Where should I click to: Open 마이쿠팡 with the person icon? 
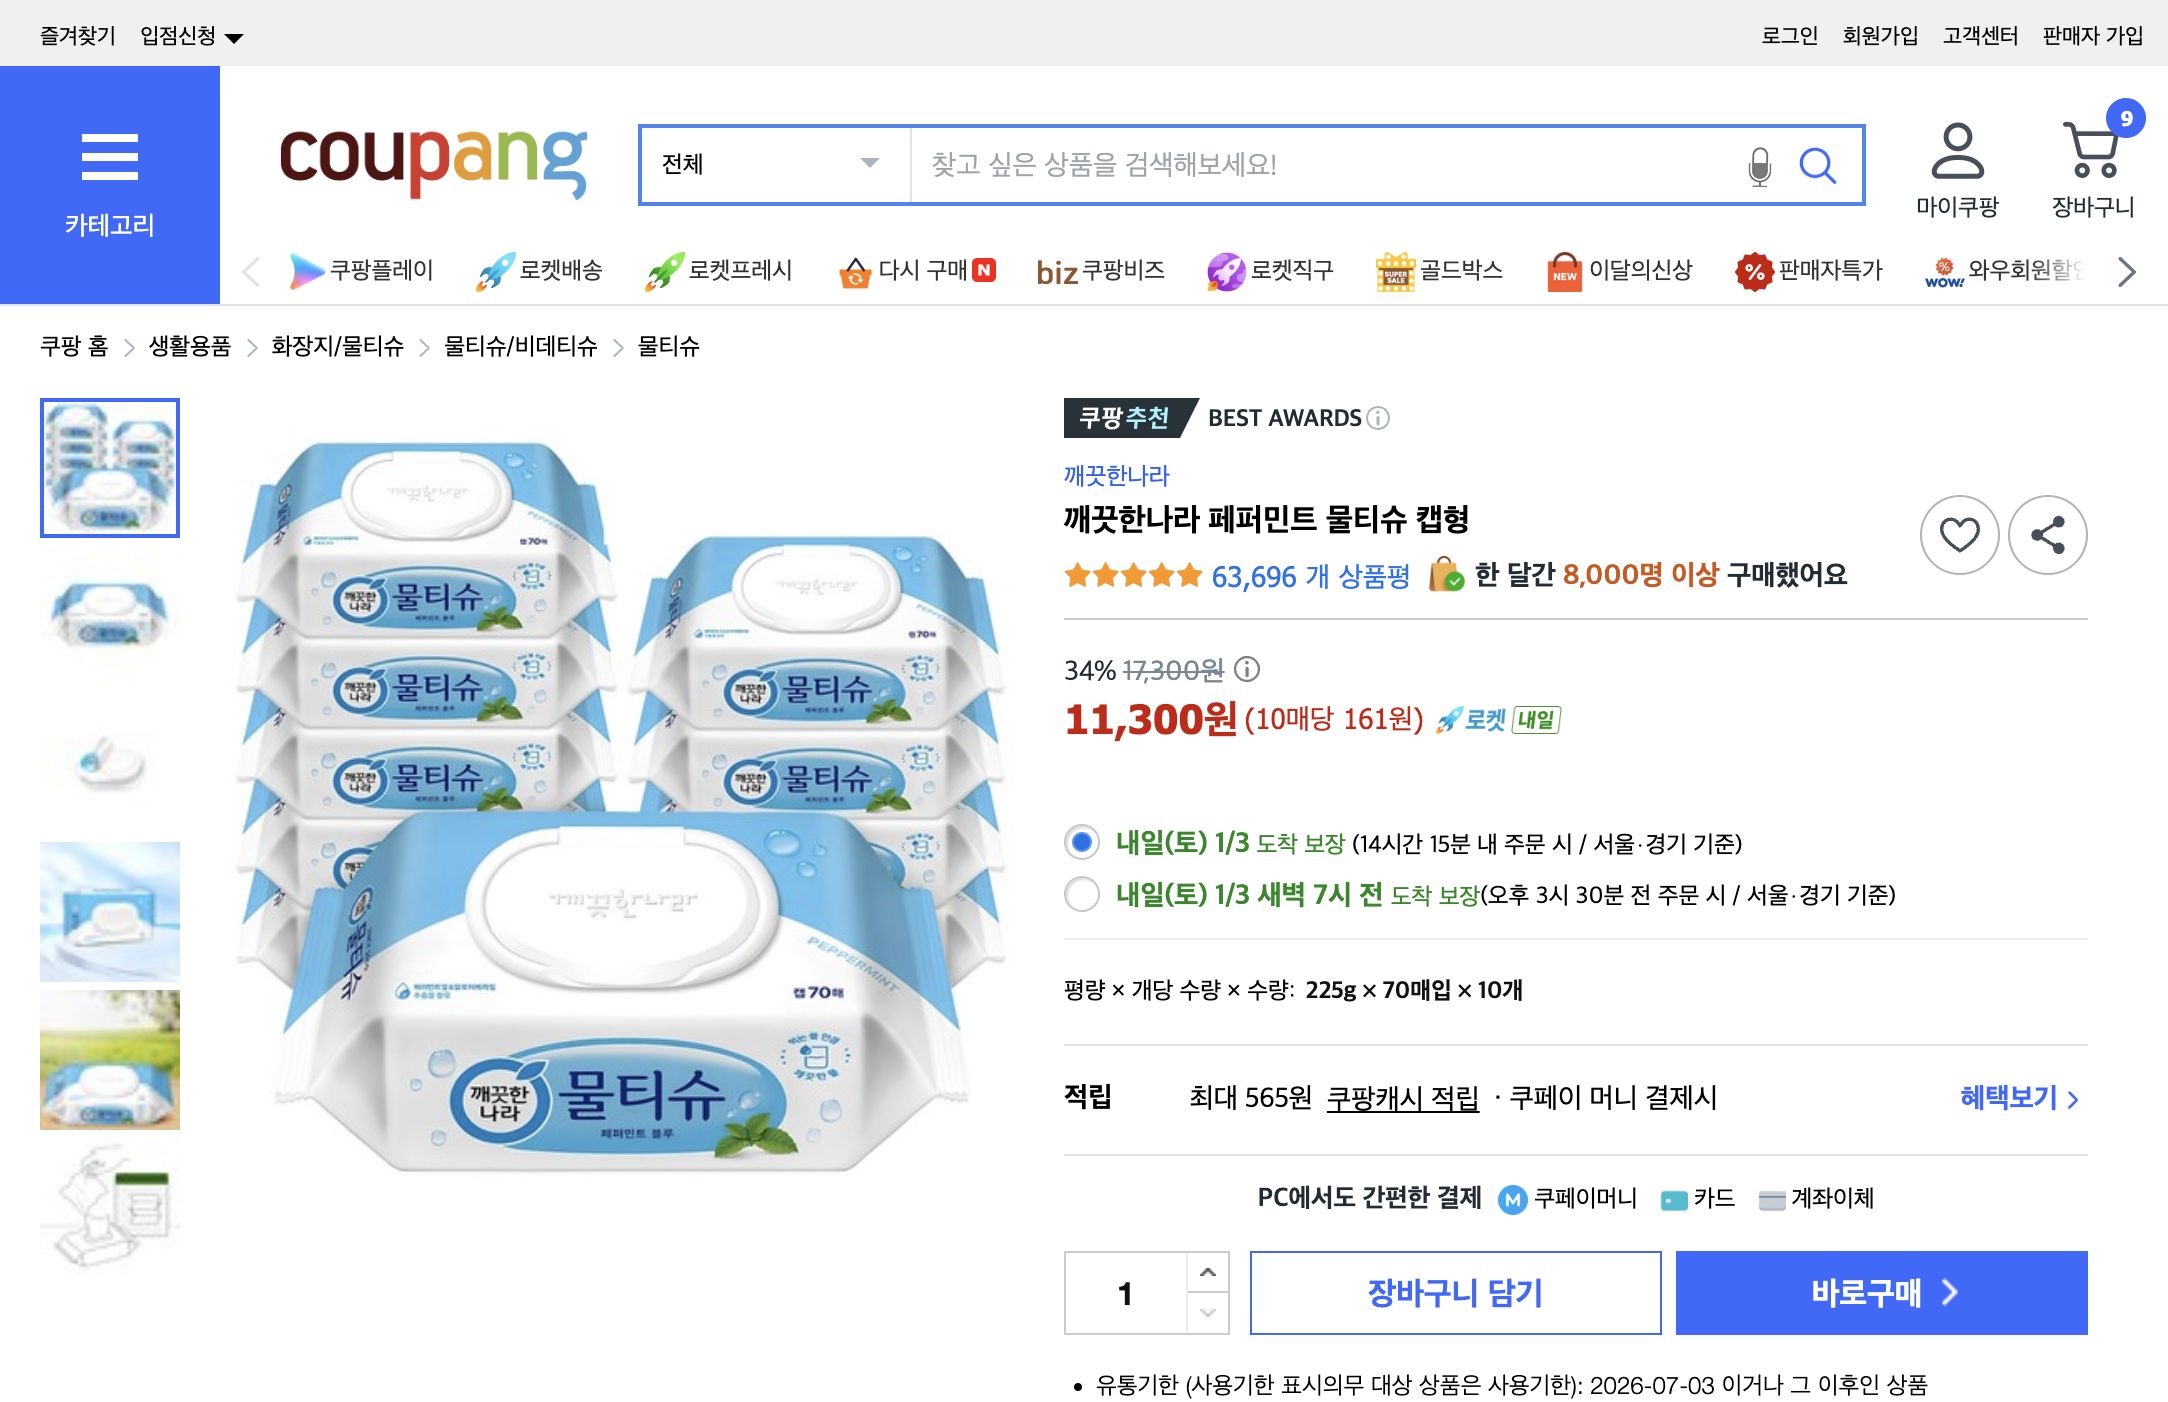coord(1957,155)
